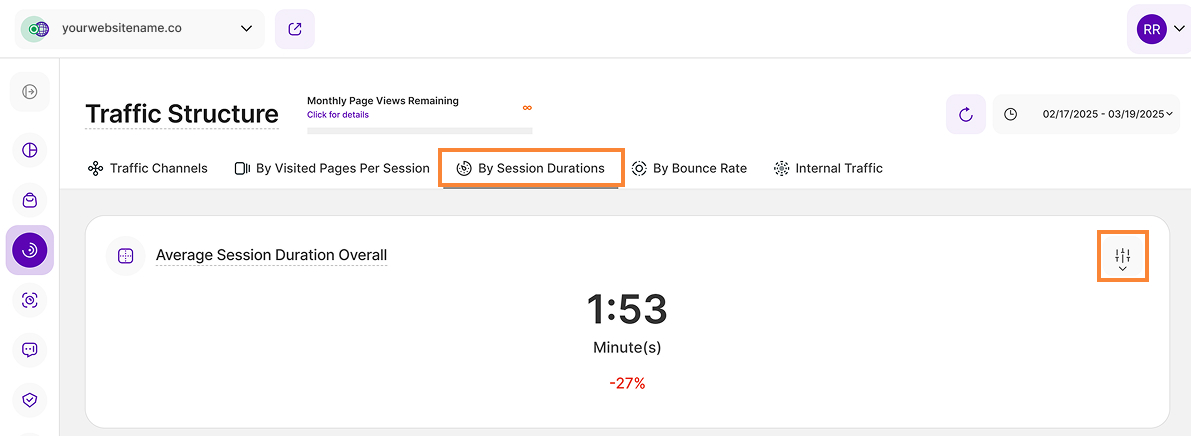Open the shopping bag sidebar icon
The height and width of the screenshot is (436, 1191).
(x=30, y=200)
